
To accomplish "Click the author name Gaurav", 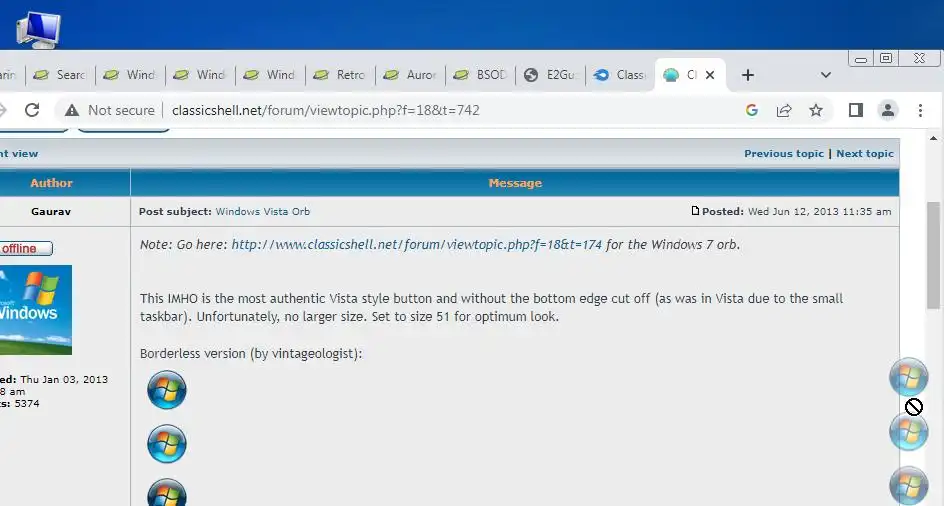I will click(x=51, y=211).
